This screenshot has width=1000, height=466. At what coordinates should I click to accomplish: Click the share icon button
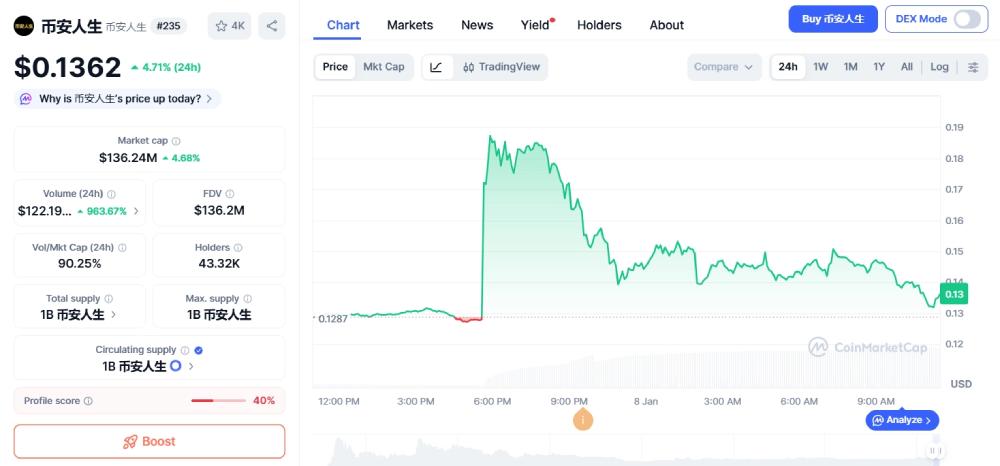click(271, 26)
